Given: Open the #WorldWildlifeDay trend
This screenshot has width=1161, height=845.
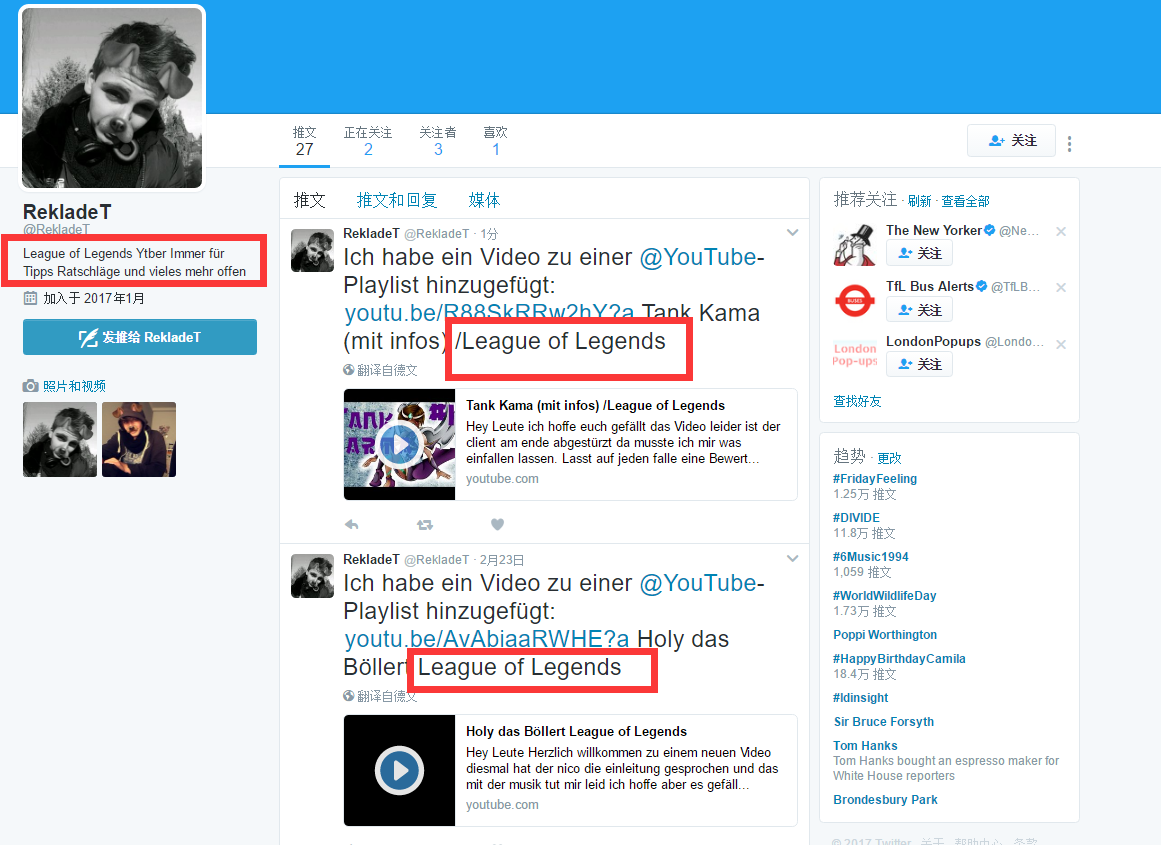Looking at the screenshot, I should pos(885,595).
